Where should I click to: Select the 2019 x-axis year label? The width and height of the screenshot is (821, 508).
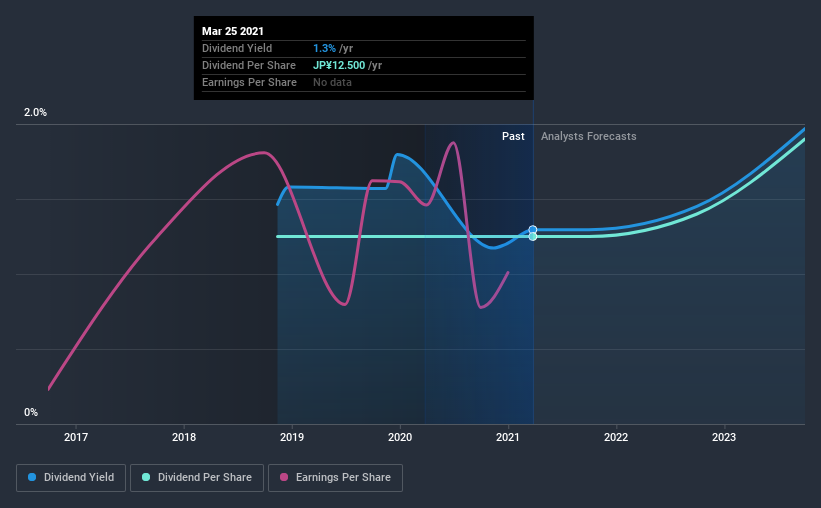[x=292, y=437]
